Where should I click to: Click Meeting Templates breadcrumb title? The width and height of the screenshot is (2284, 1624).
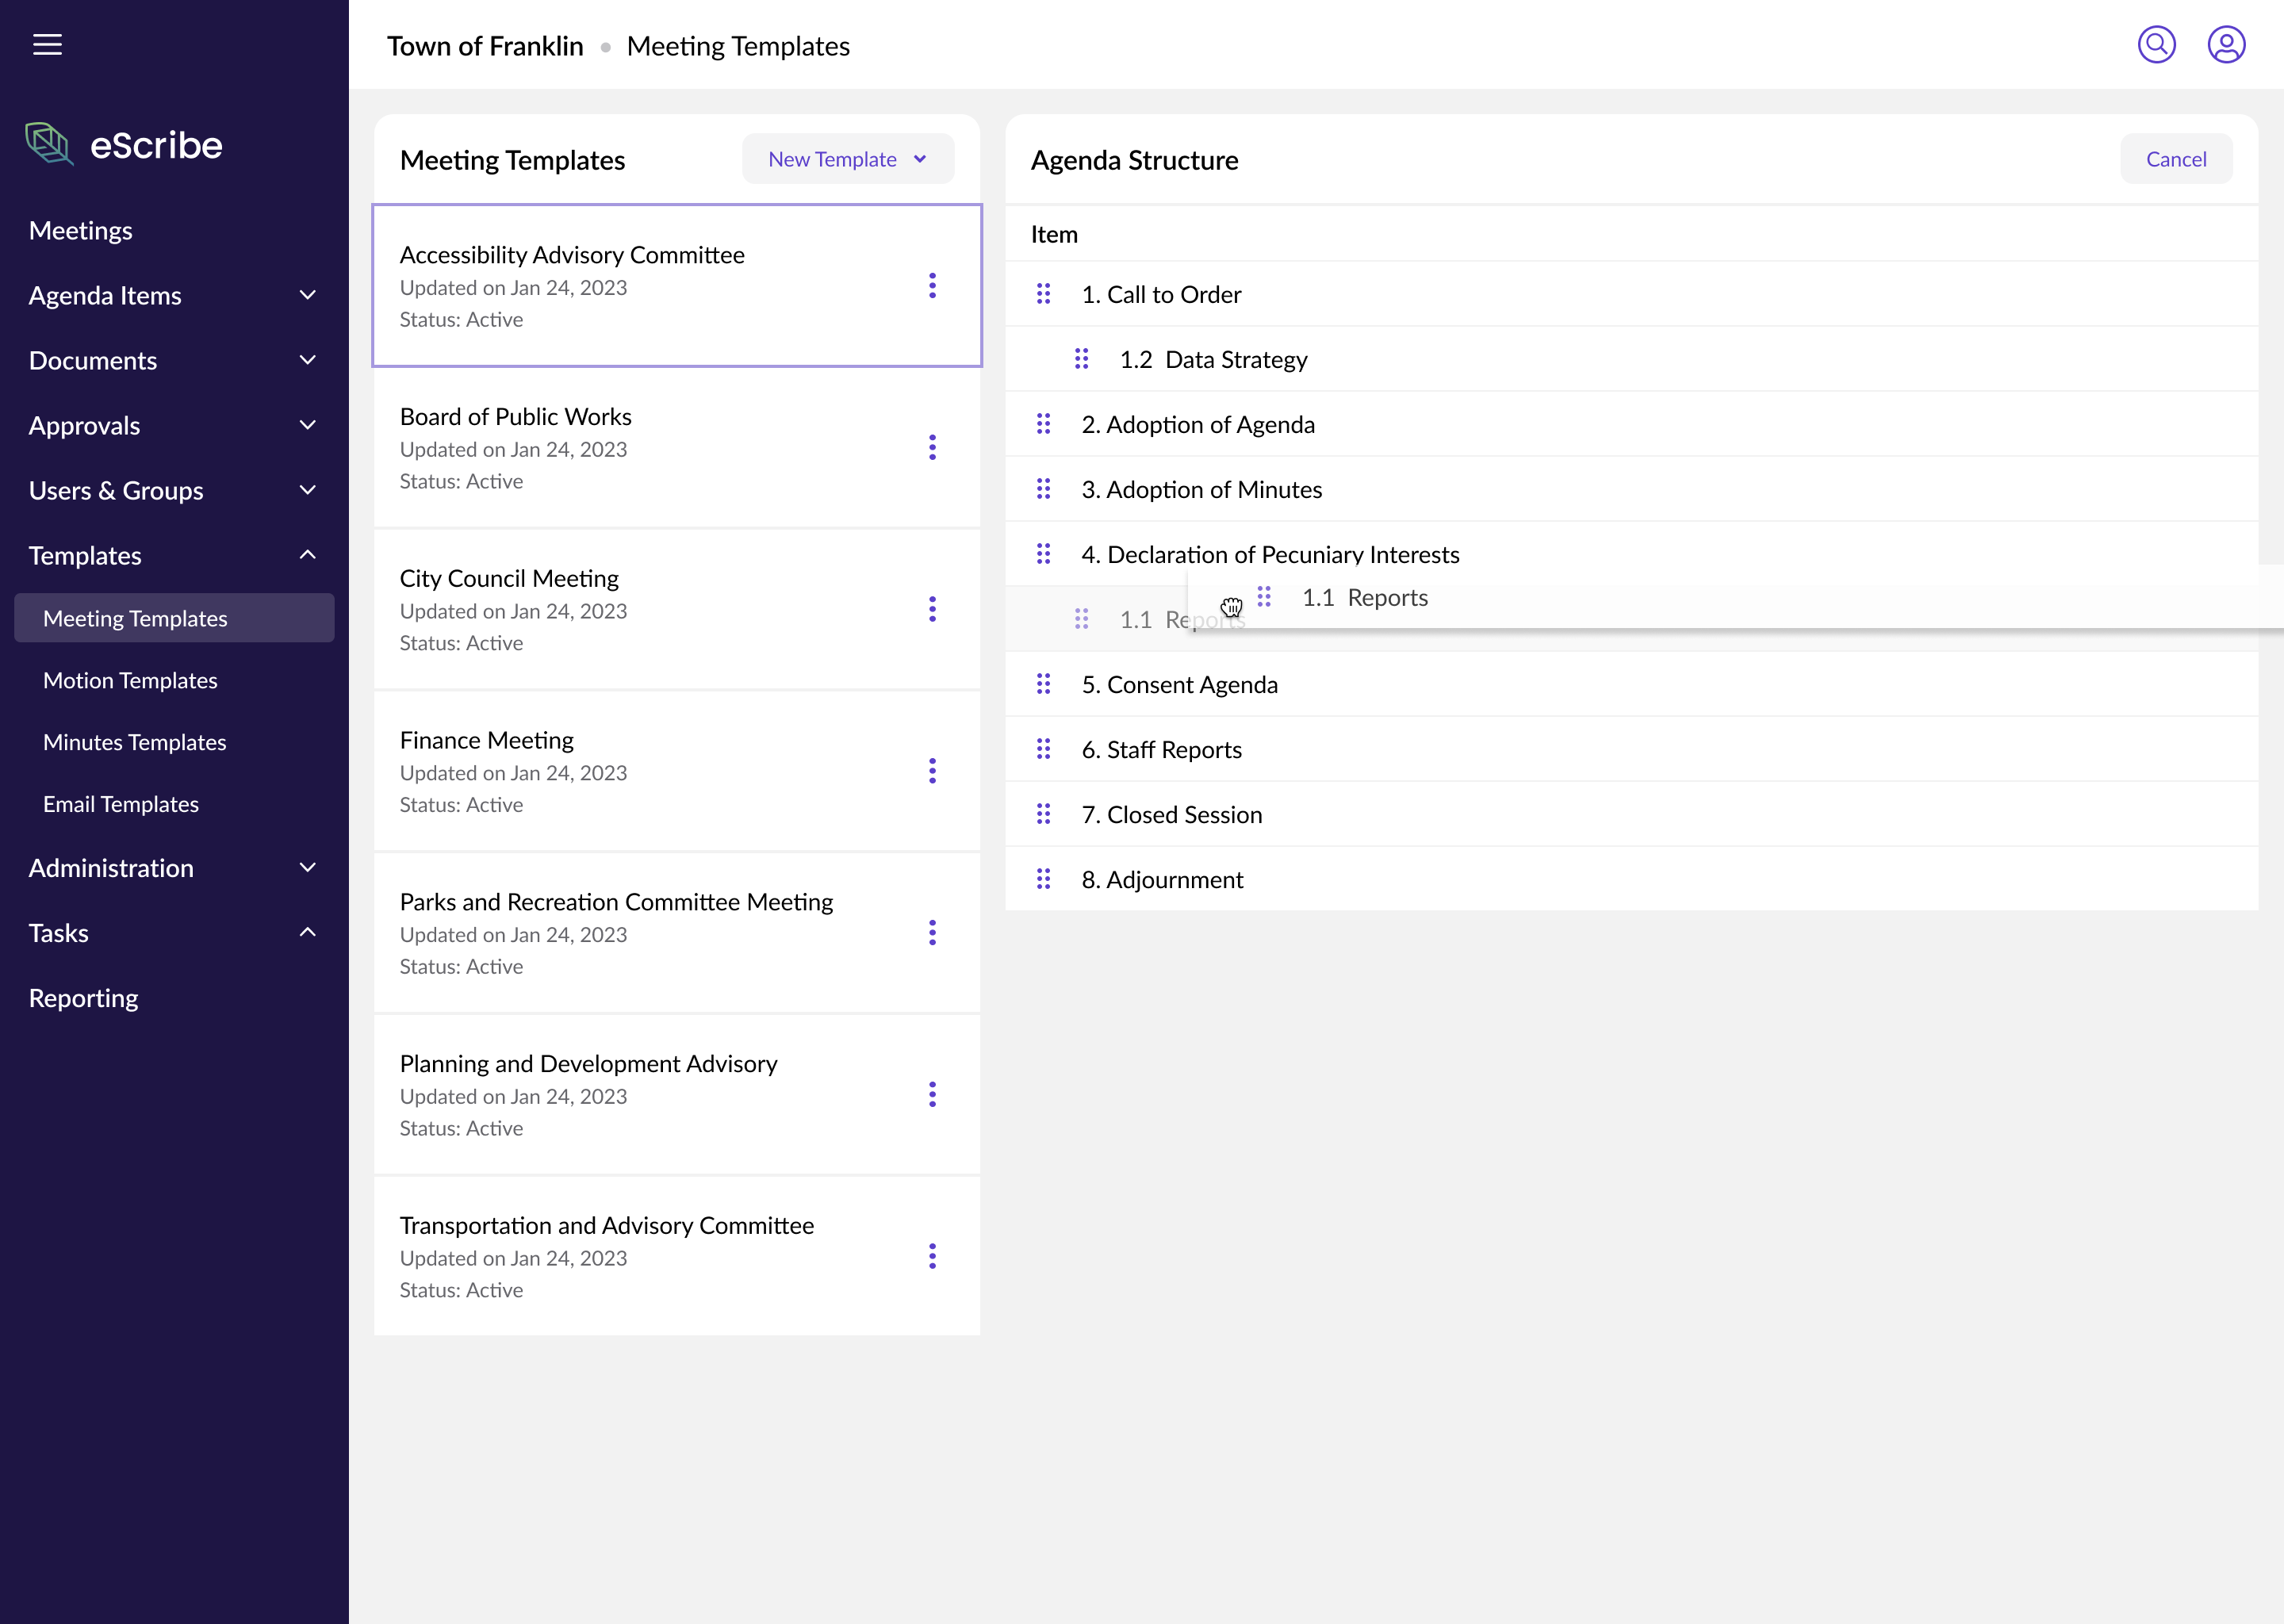738,46
